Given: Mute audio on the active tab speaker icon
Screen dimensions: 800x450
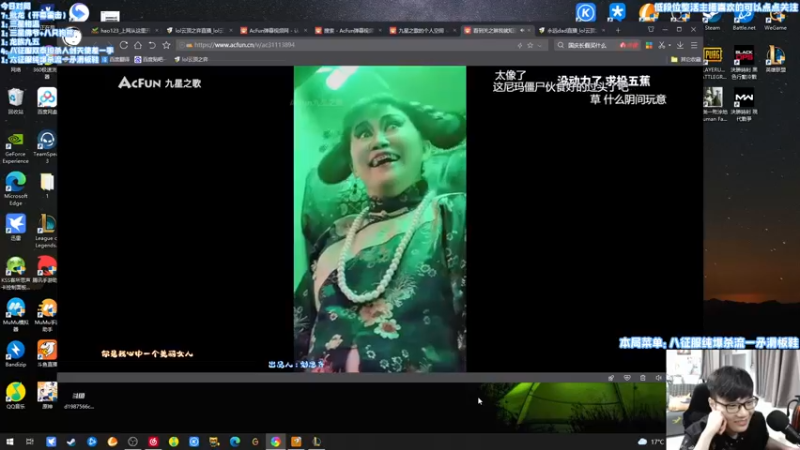Looking at the screenshot, I should pyautogui.click(x=521, y=31).
